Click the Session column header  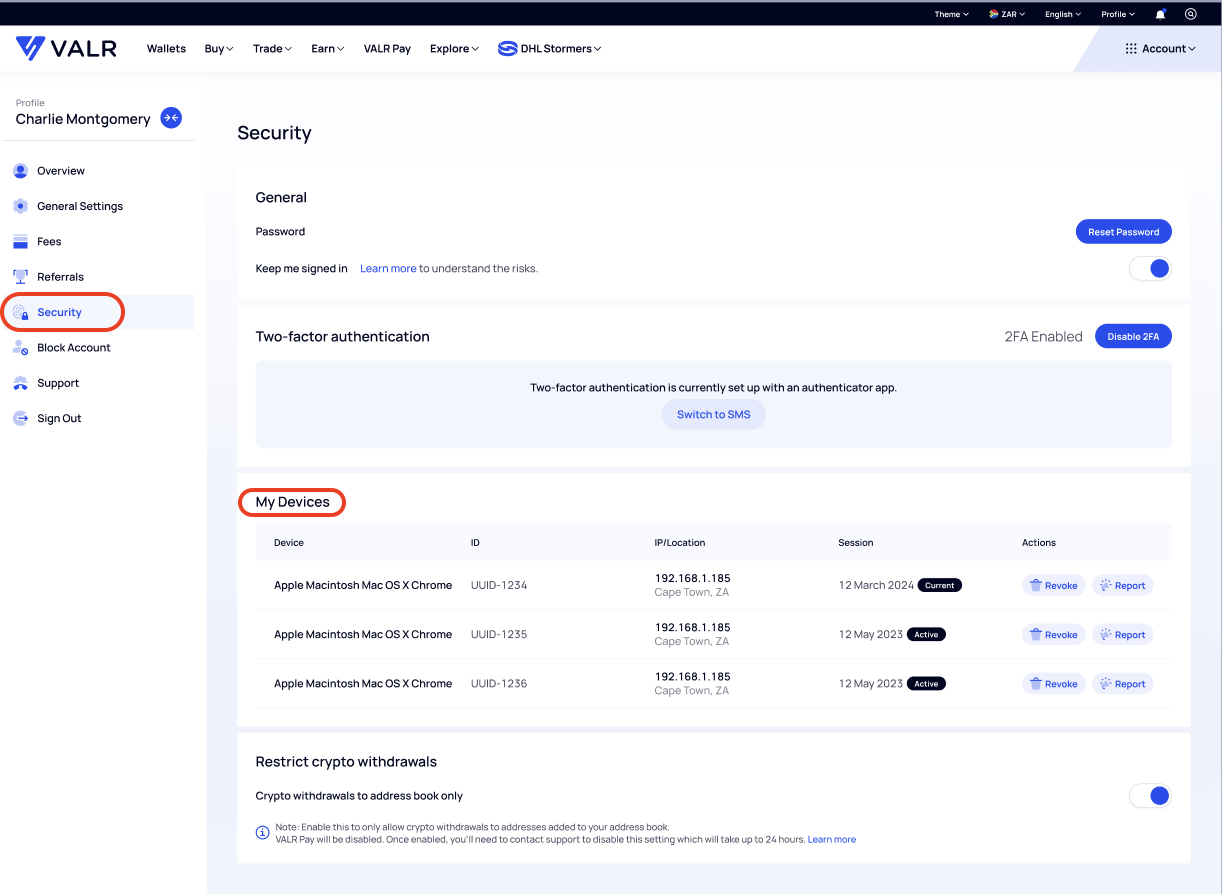coord(856,543)
